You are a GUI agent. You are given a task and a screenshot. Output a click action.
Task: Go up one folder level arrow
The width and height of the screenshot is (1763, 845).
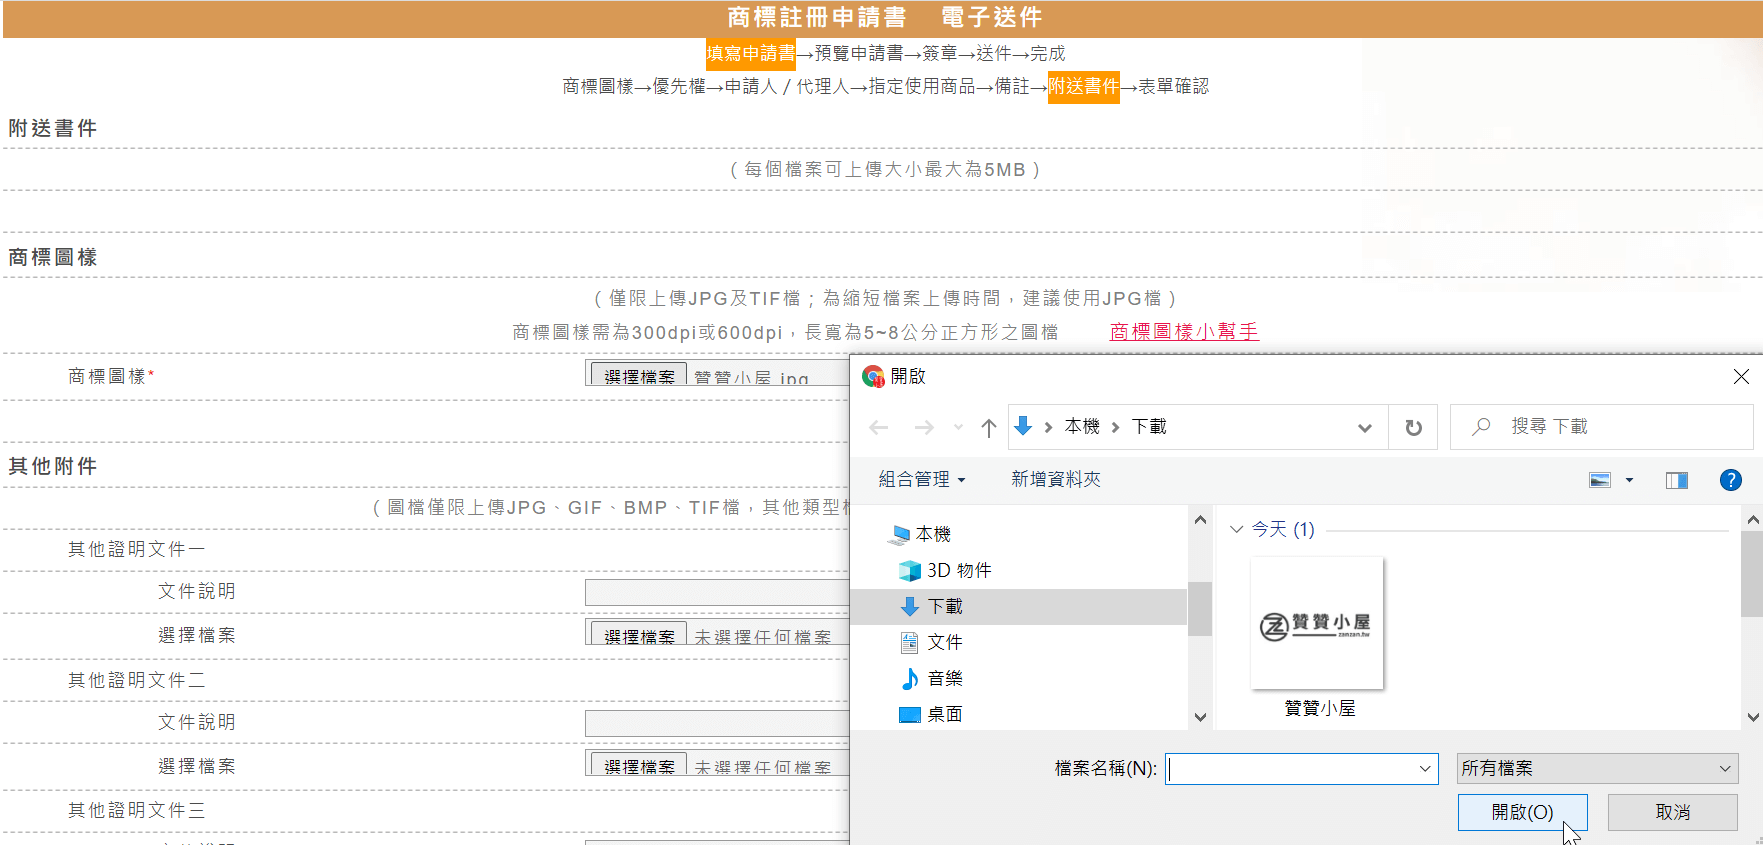click(x=989, y=427)
